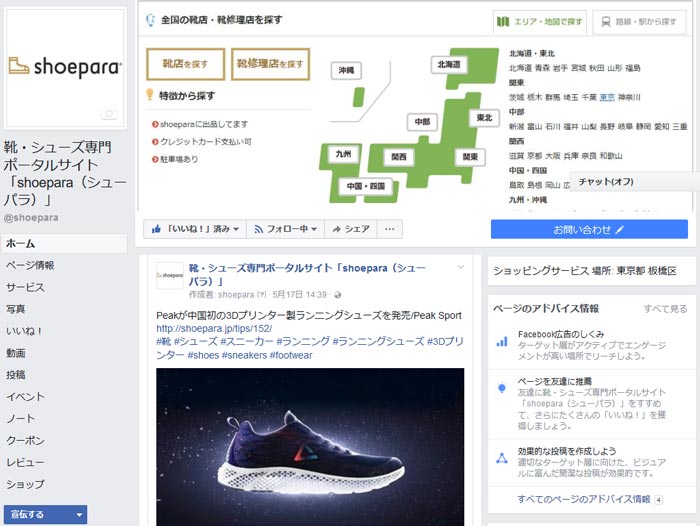
Task: Open the 効果的な投稿を作成しよう tip
Action: click(x=567, y=451)
